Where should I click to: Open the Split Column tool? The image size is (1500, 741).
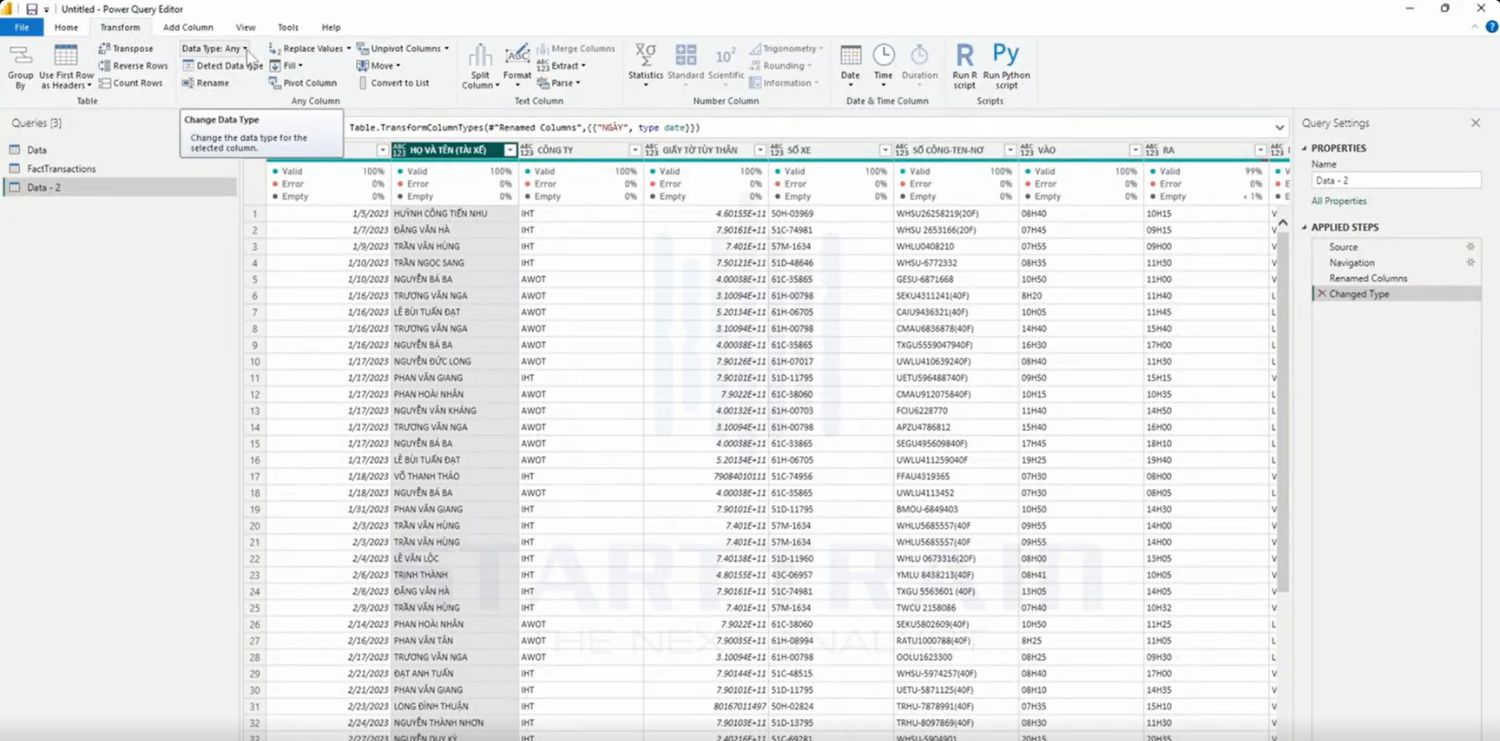tap(480, 67)
